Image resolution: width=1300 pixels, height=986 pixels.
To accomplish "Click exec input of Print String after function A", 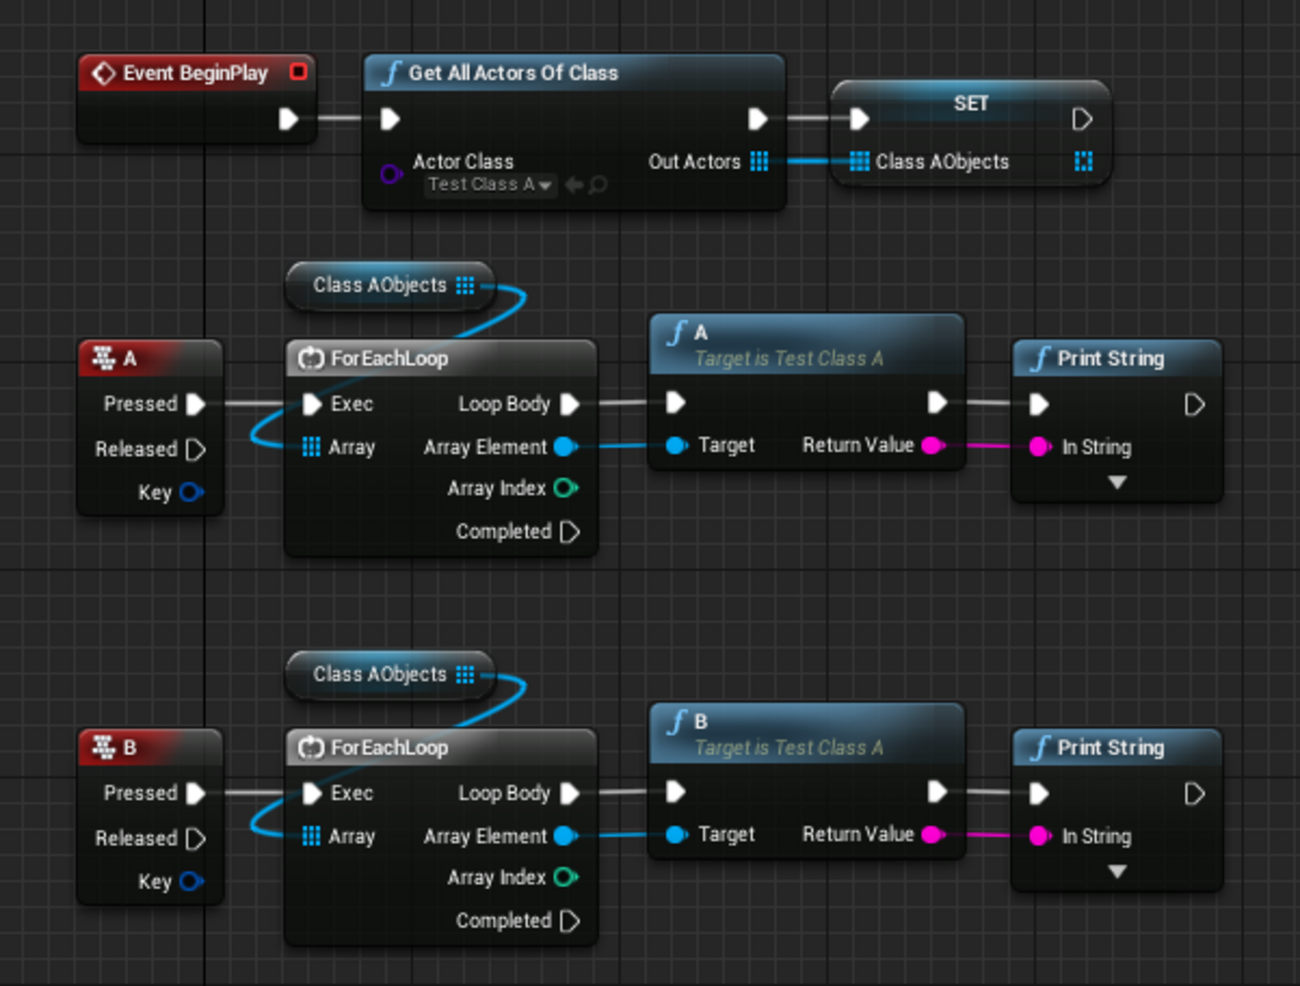I will point(1039,404).
